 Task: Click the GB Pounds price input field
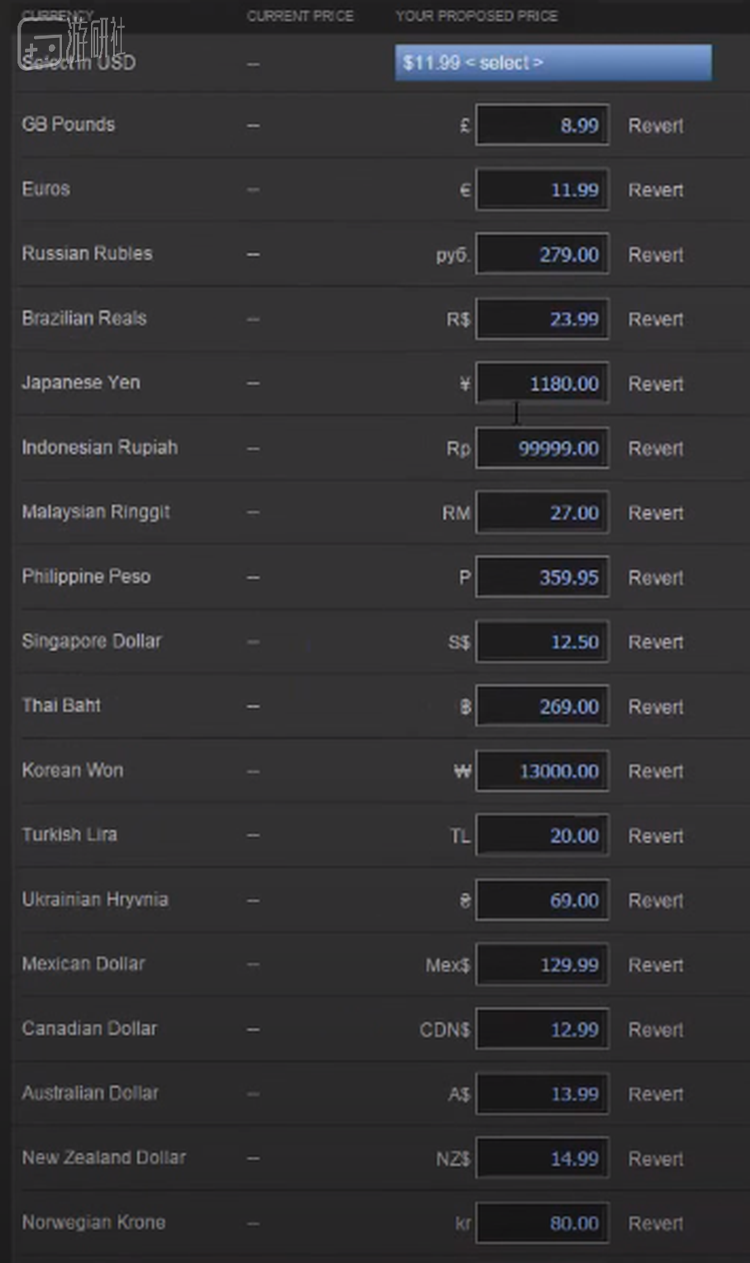coord(542,126)
